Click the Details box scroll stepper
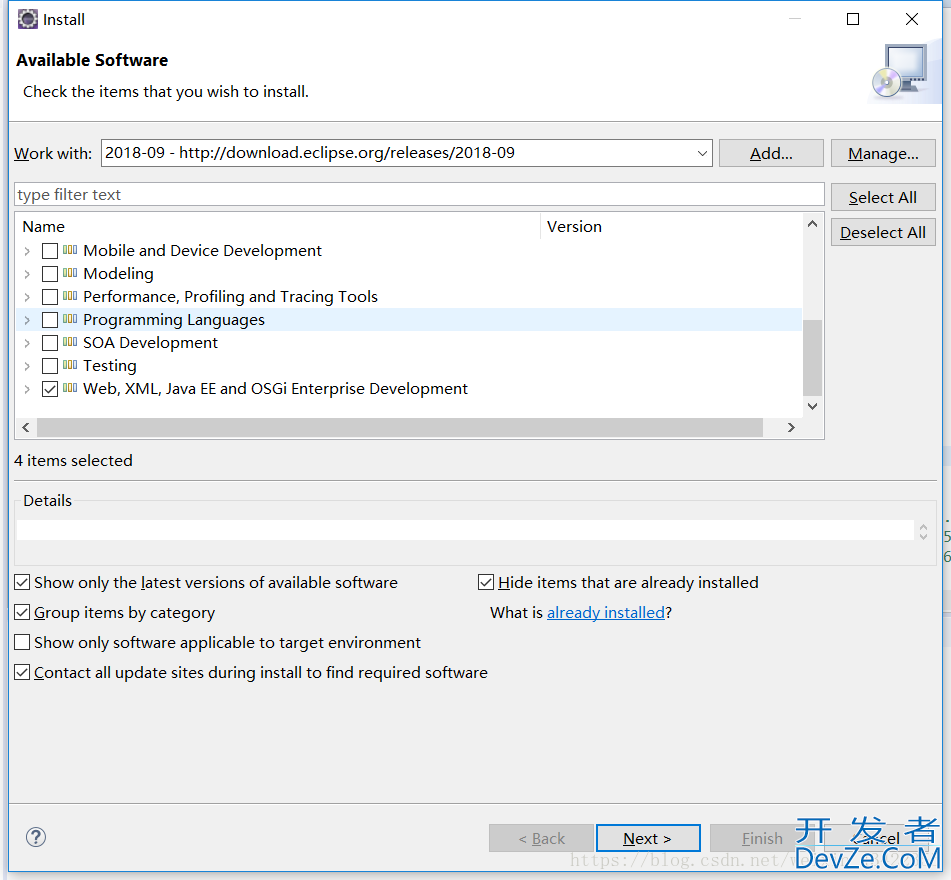The width and height of the screenshot is (951, 880). (x=923, y=532)
